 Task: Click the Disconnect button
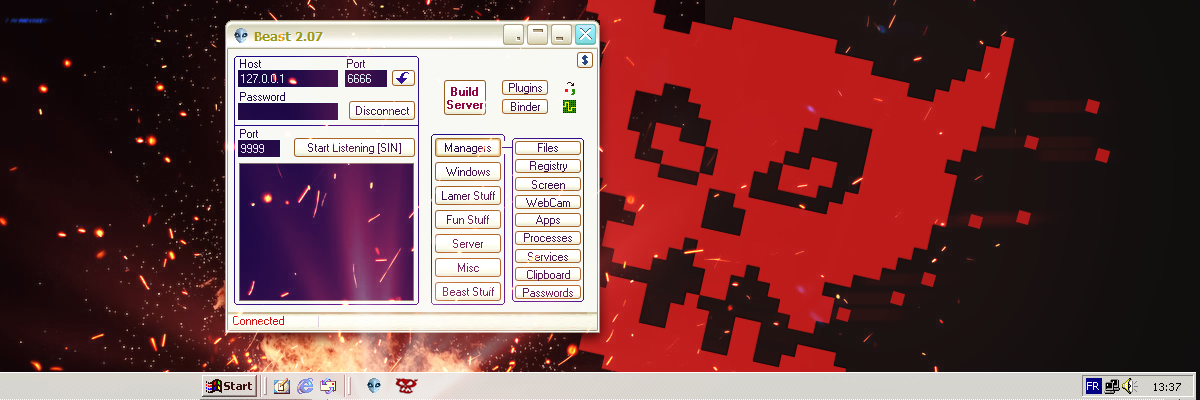pos(382,111)
